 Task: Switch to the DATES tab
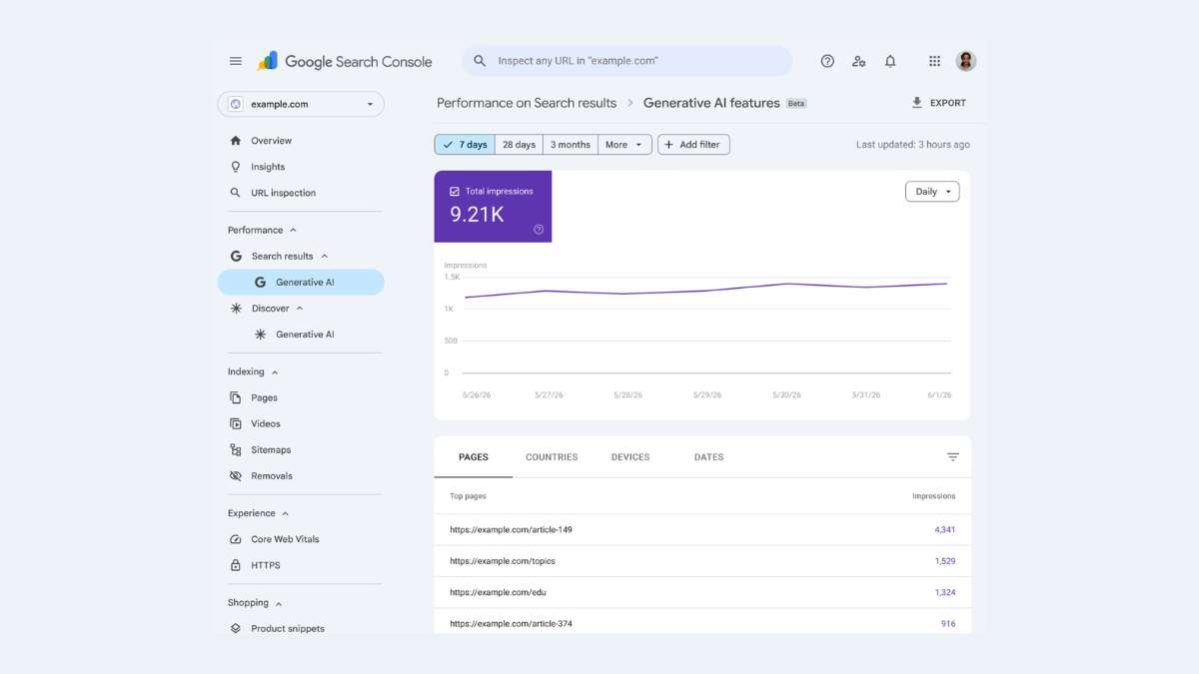[709, 457]
